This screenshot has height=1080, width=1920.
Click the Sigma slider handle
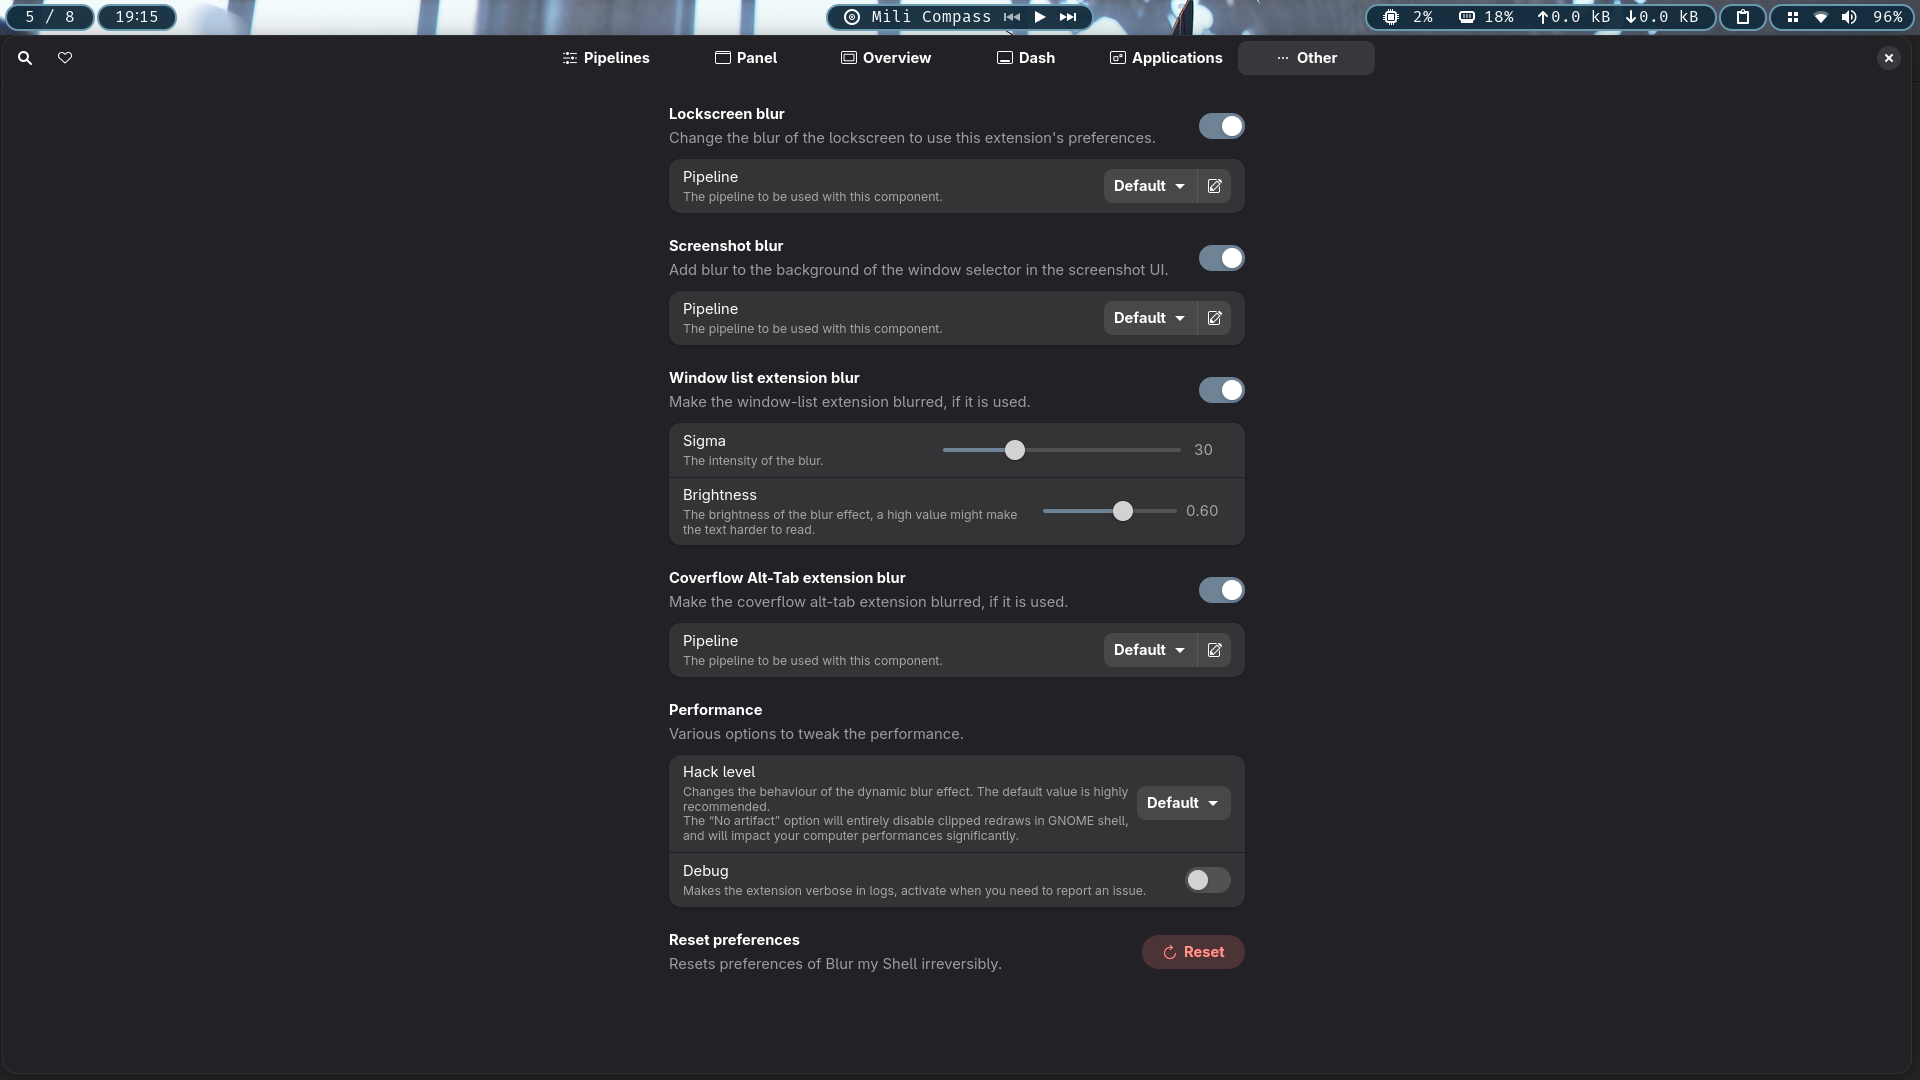(x=1015, y=450)
